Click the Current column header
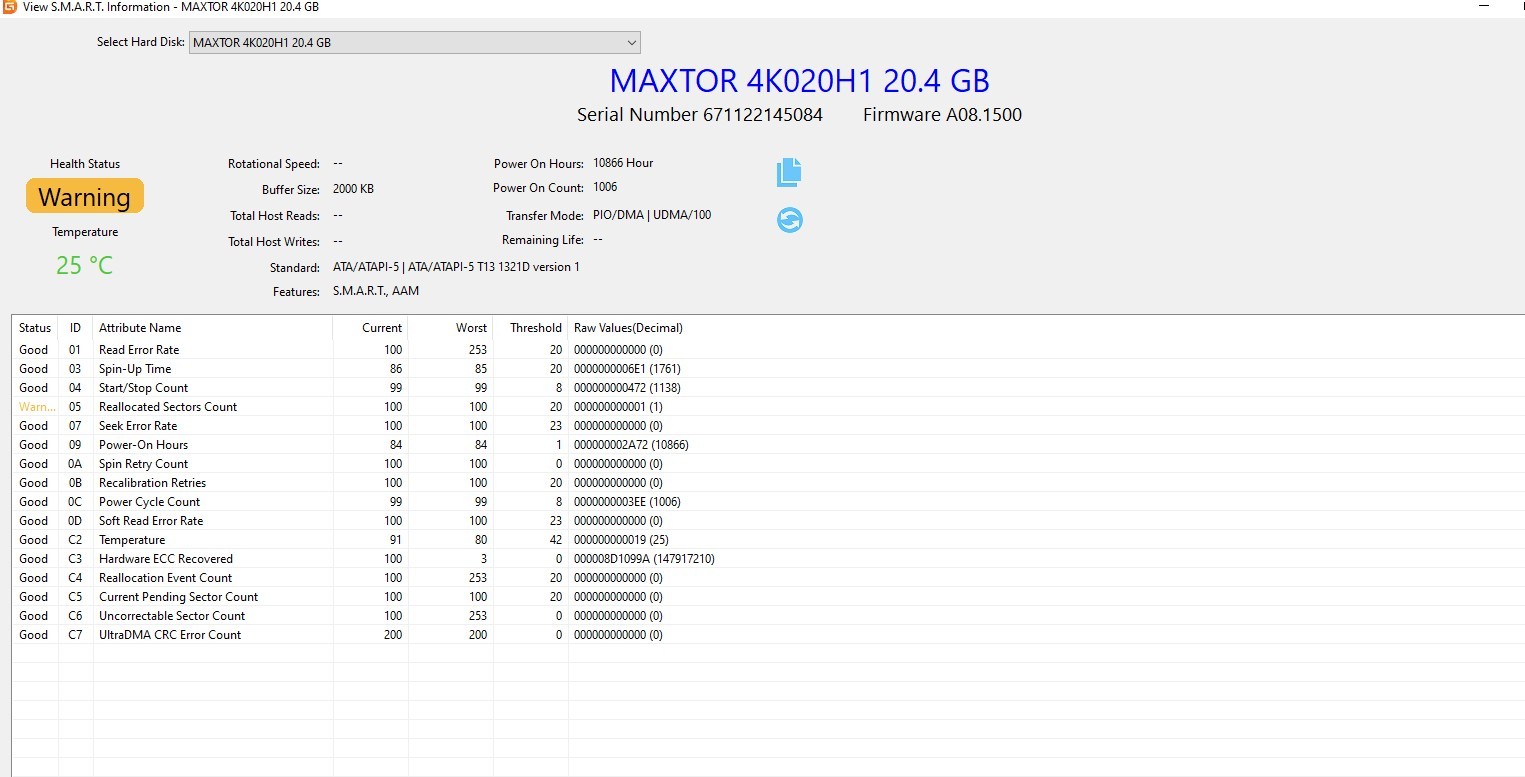The height and width of the screenshot is (777, 1525). pos(371,328)
